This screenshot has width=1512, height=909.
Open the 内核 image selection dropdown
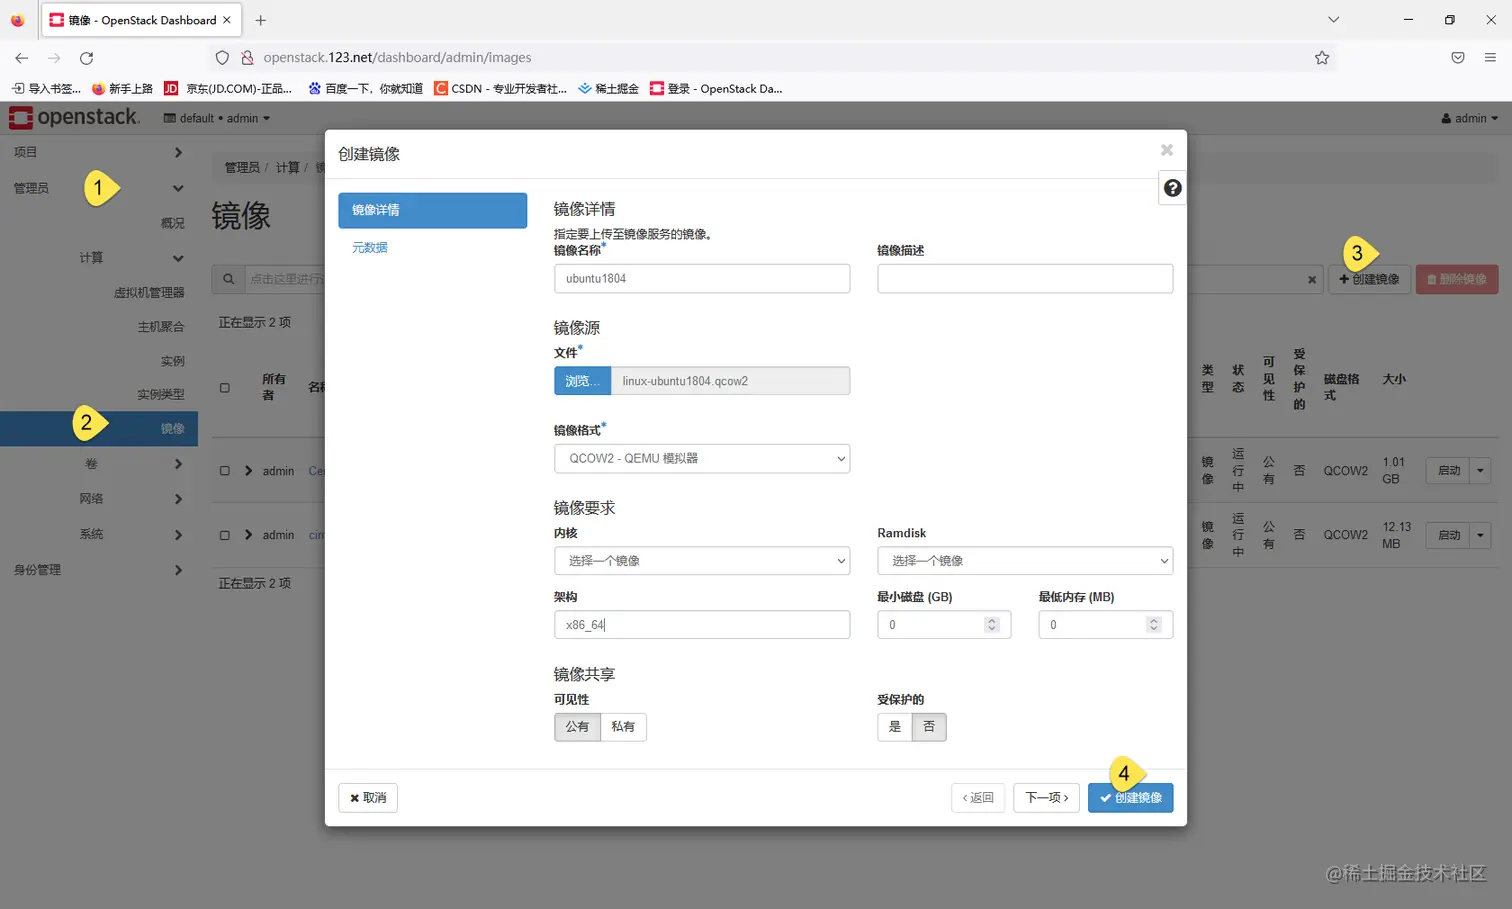point(702,560)
